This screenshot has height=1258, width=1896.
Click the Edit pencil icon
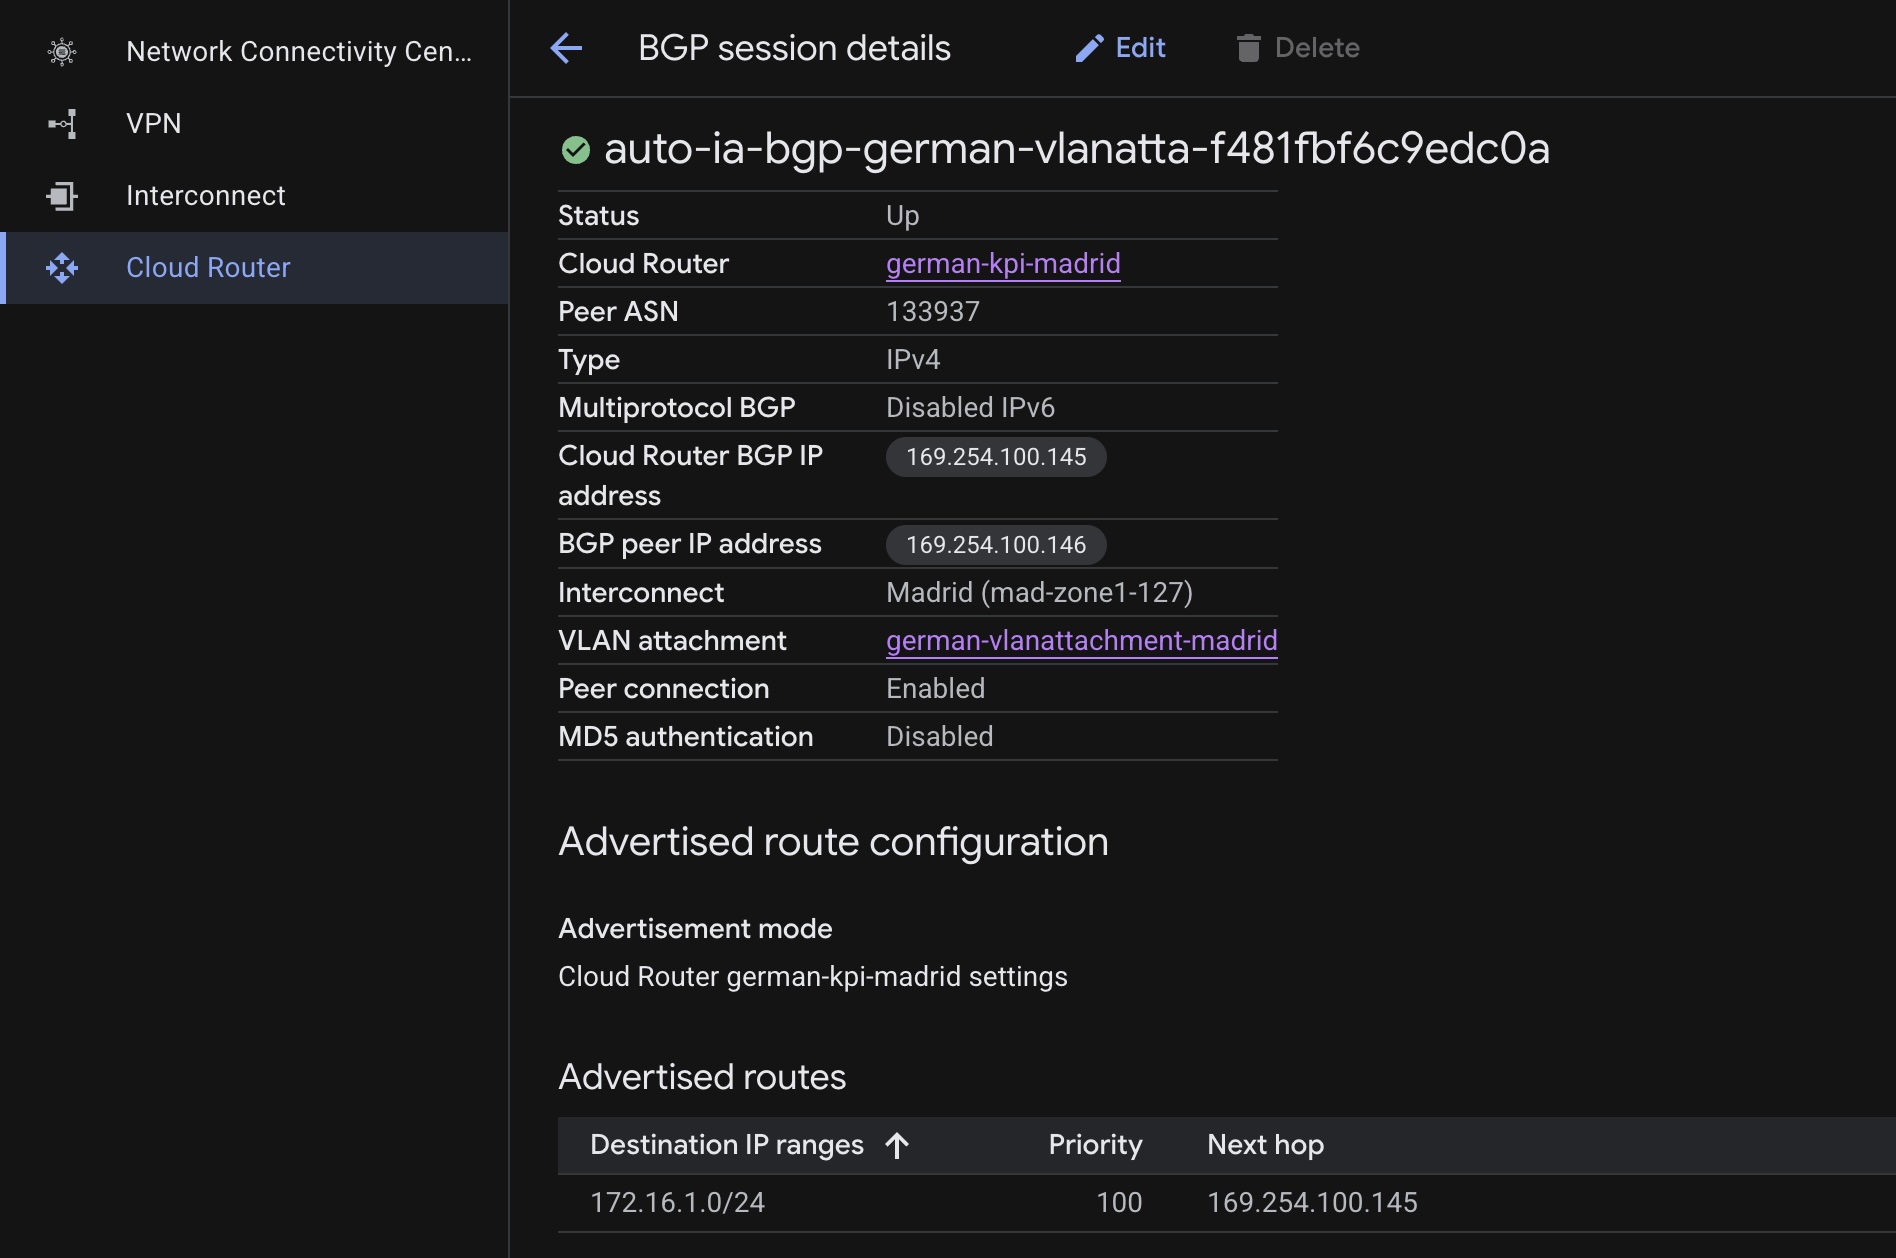pyautogui.click(x=1089, y=47)
